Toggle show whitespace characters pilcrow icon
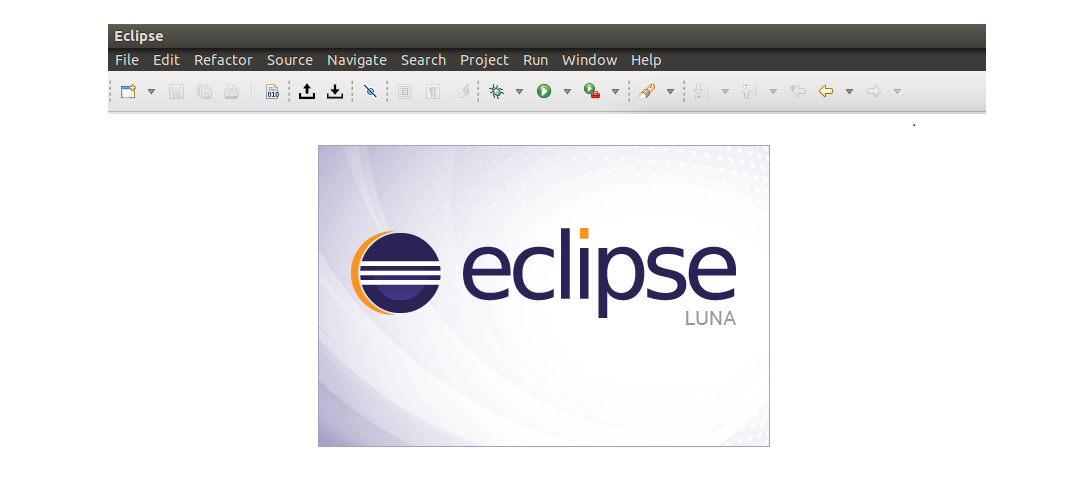 coord(432,91)
